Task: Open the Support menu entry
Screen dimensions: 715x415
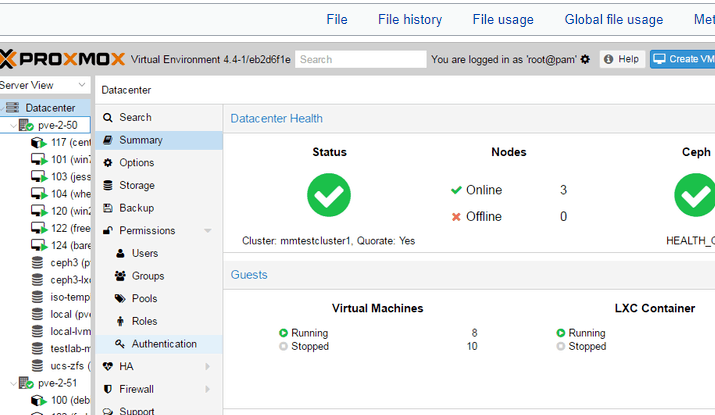Action: (x=159, y=410)
